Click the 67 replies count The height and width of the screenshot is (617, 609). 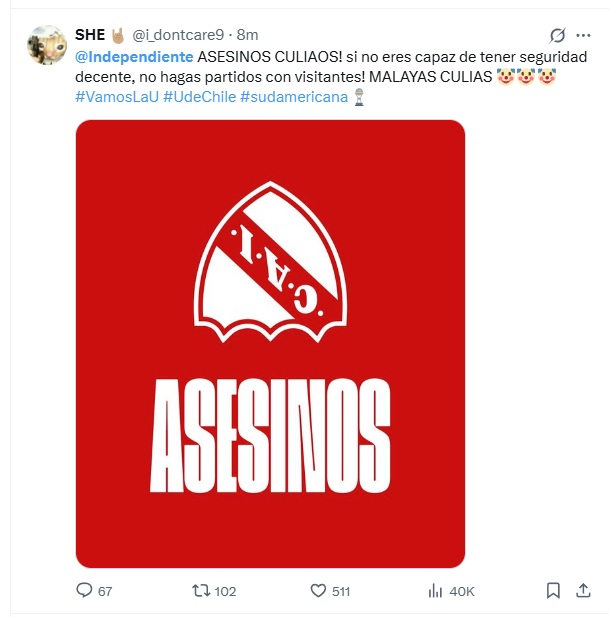[x=105, y=591]
